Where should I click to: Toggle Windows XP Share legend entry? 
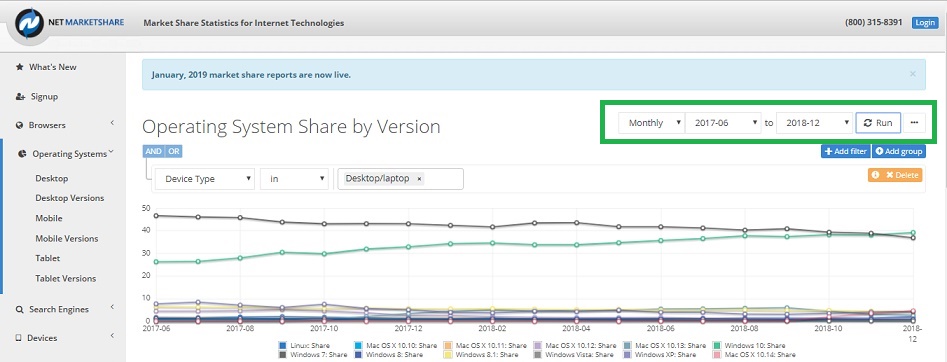[x=660, y=355]
